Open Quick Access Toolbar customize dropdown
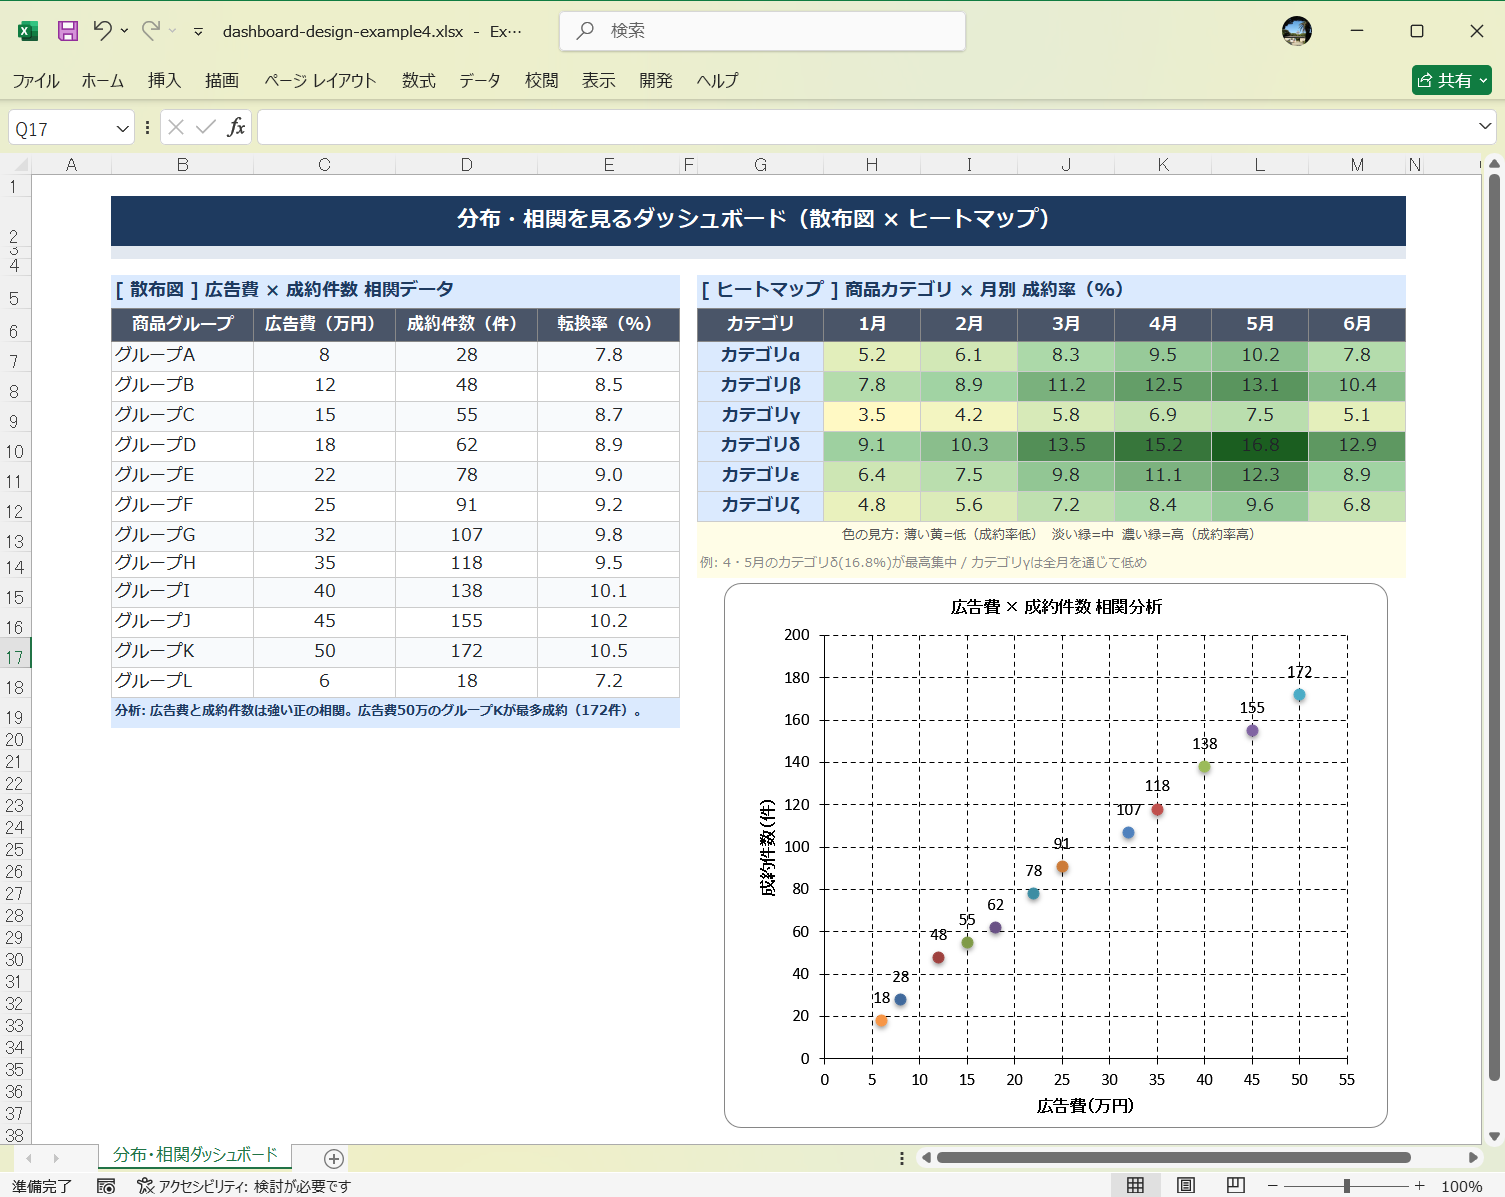1505x1197 pixels. click(198, 32)
